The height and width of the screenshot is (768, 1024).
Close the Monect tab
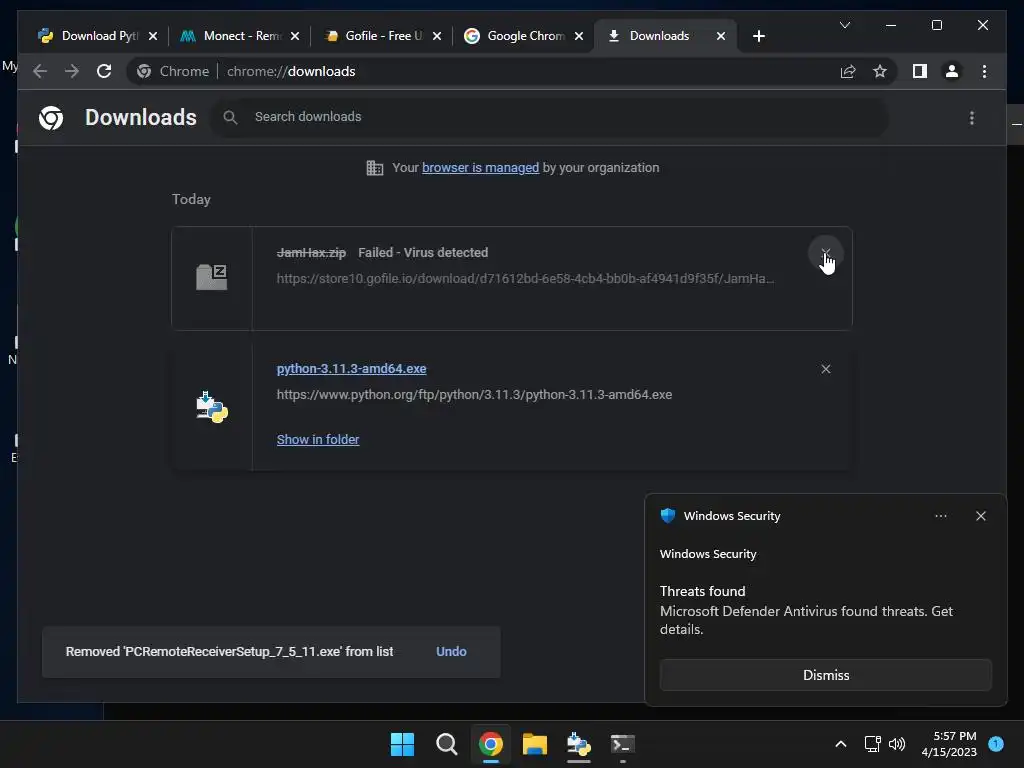tap(295, 36)
